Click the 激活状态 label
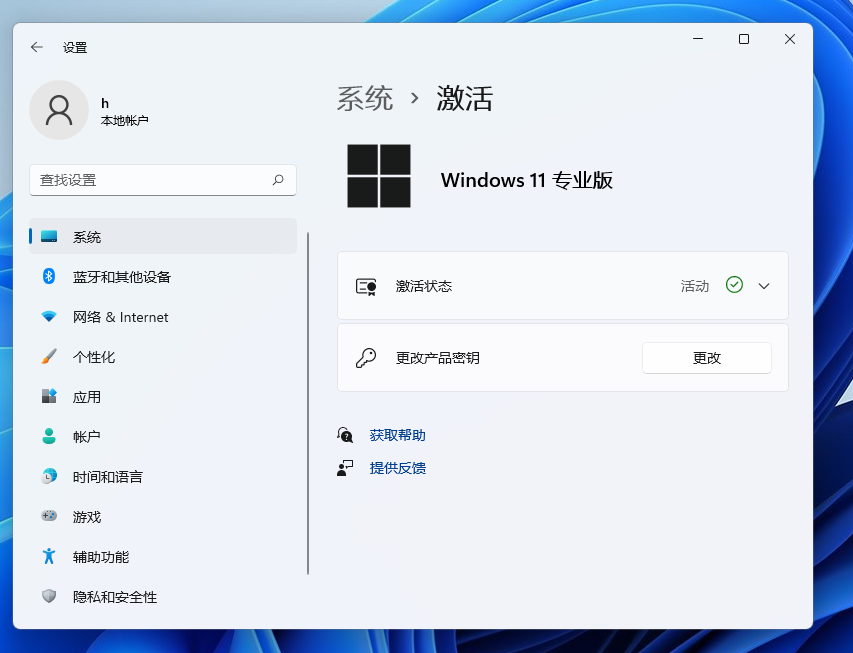This screenshot has height=653, width=853. (423, 286)
